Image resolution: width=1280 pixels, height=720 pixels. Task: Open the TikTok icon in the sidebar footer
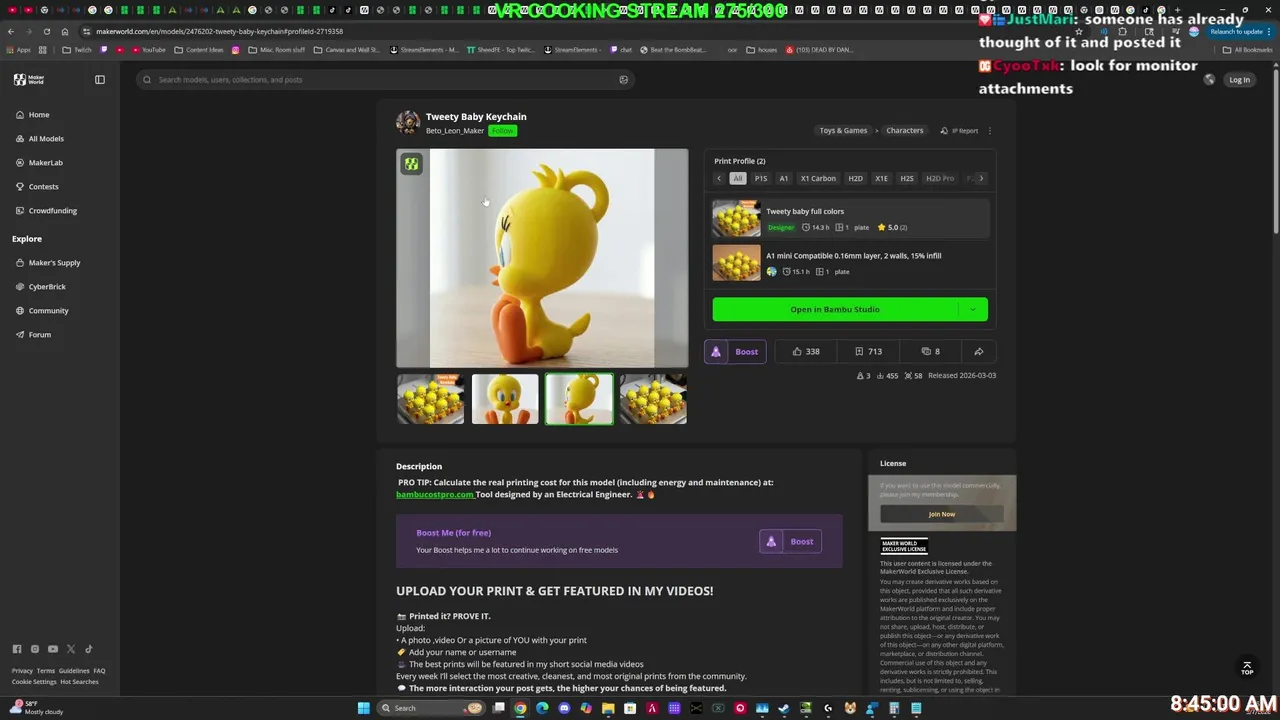coord(88,649)
